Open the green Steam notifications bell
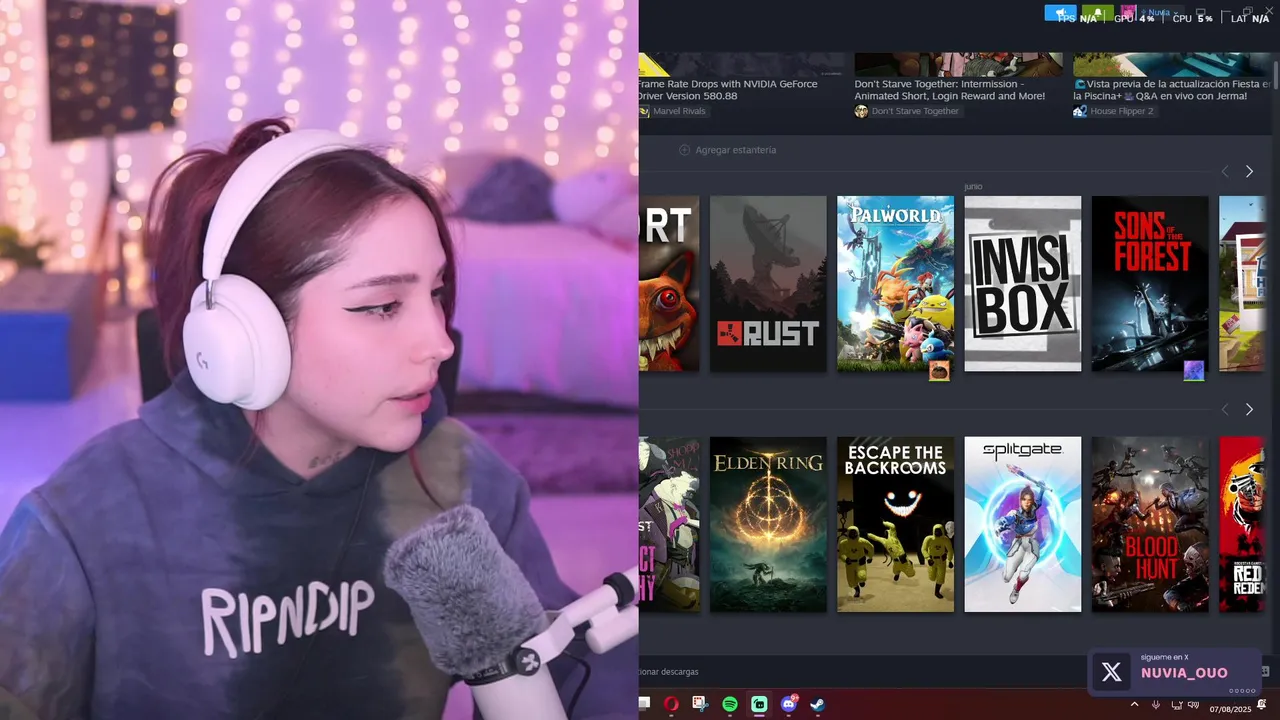 click(1098, 13)
